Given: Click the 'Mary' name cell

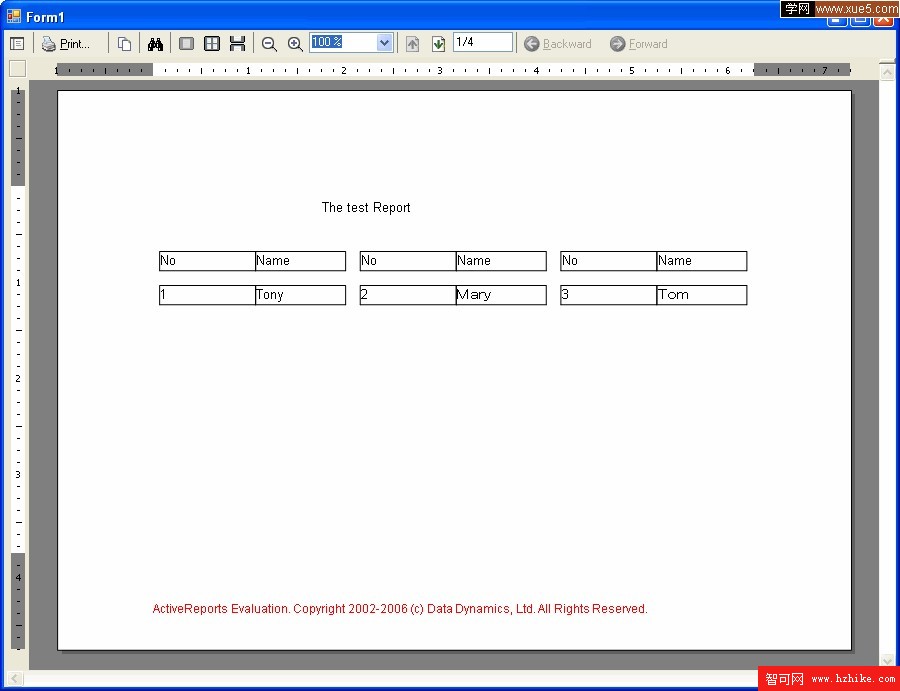Looking at the screenshot, I should pos(501,295).
